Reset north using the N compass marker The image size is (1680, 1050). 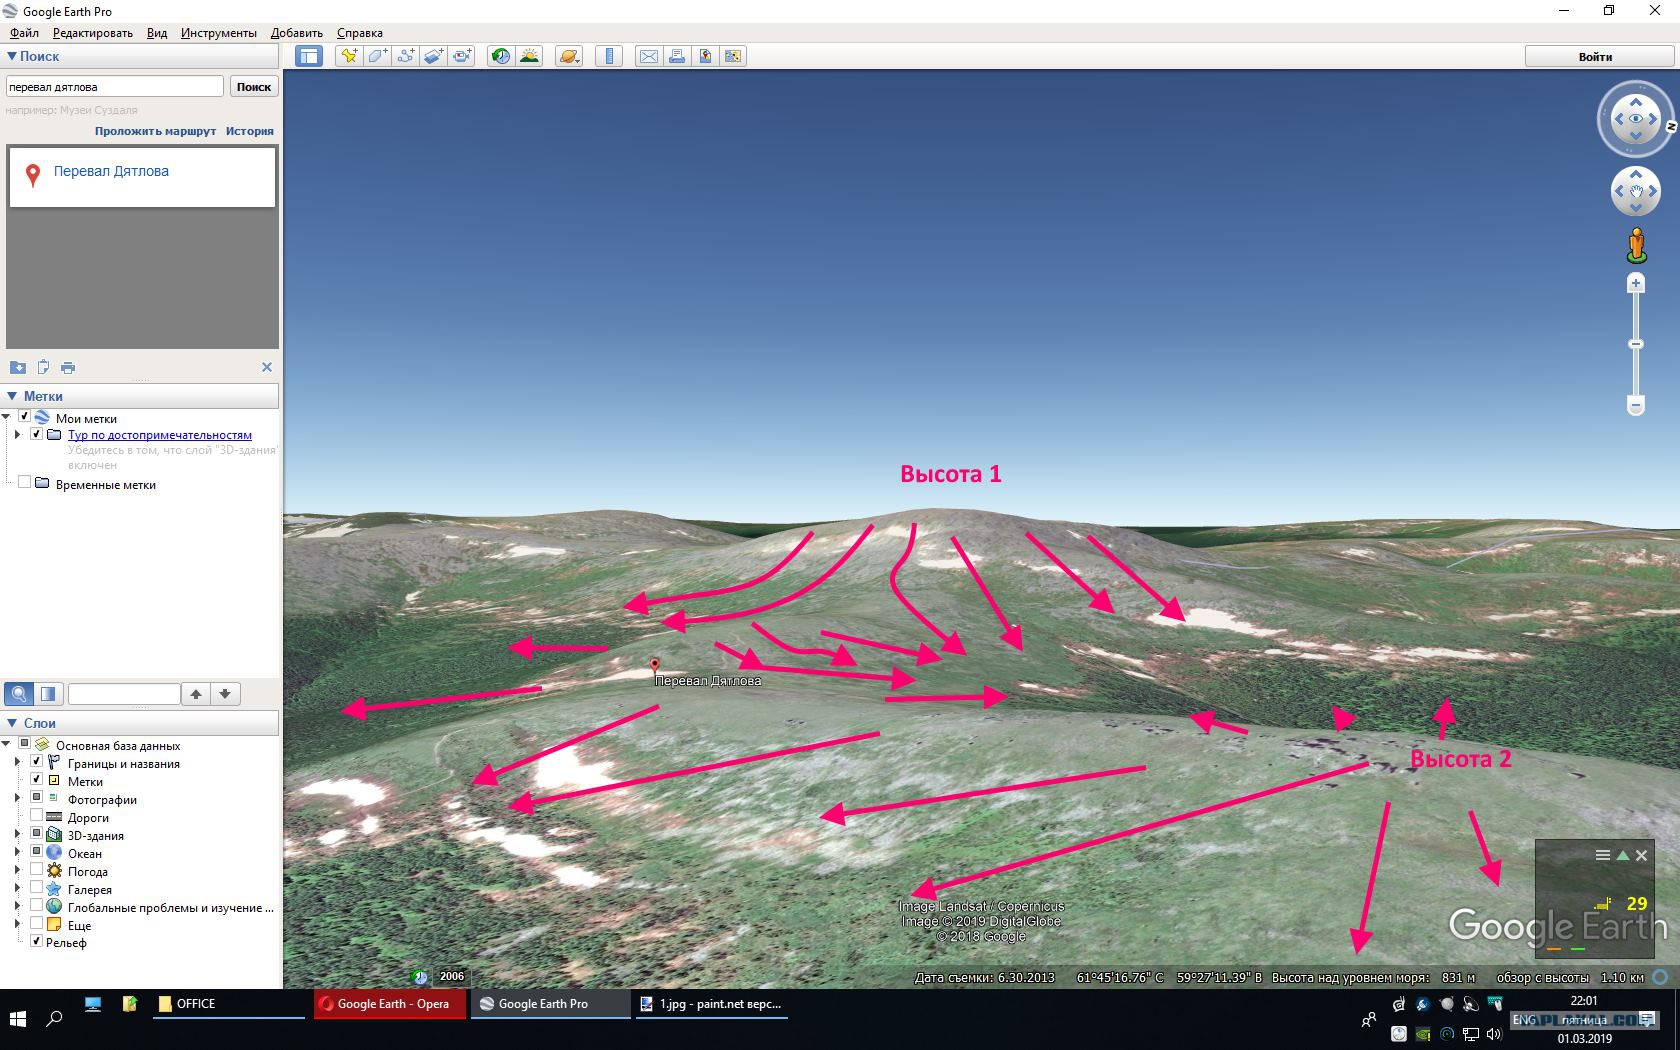pos(1670,127)
